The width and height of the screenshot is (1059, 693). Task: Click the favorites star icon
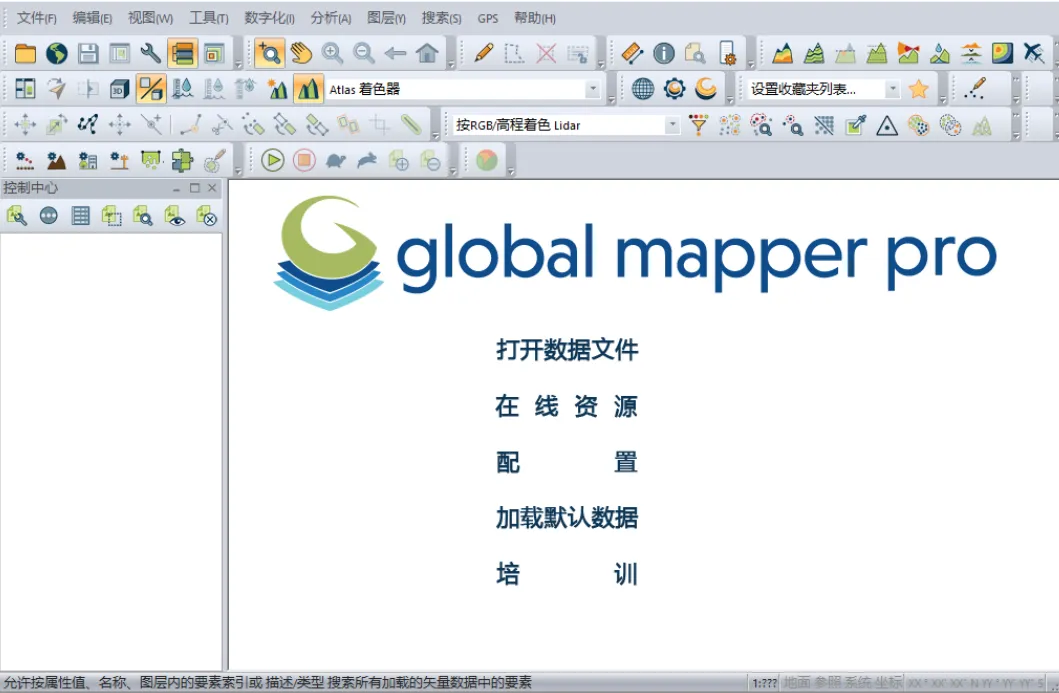[919, 89]
